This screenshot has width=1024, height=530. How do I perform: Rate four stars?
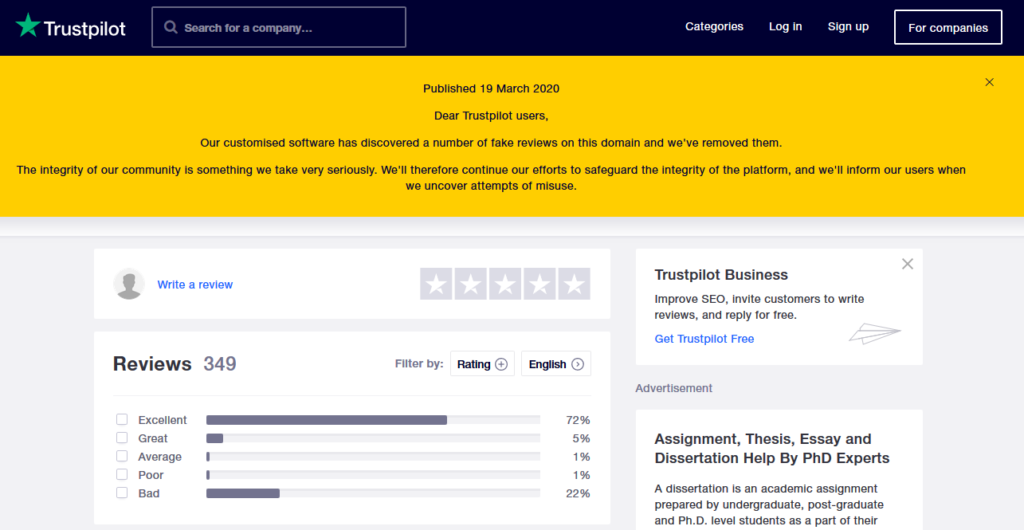click(x=539, y=284)
